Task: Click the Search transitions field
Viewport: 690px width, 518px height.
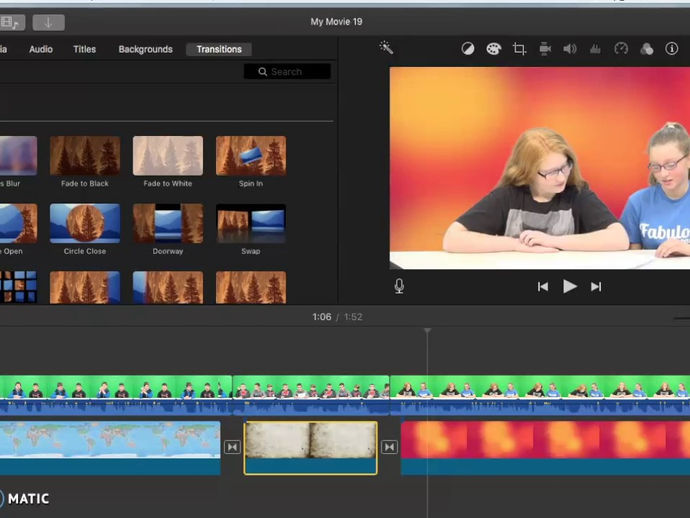Action: 287,71
